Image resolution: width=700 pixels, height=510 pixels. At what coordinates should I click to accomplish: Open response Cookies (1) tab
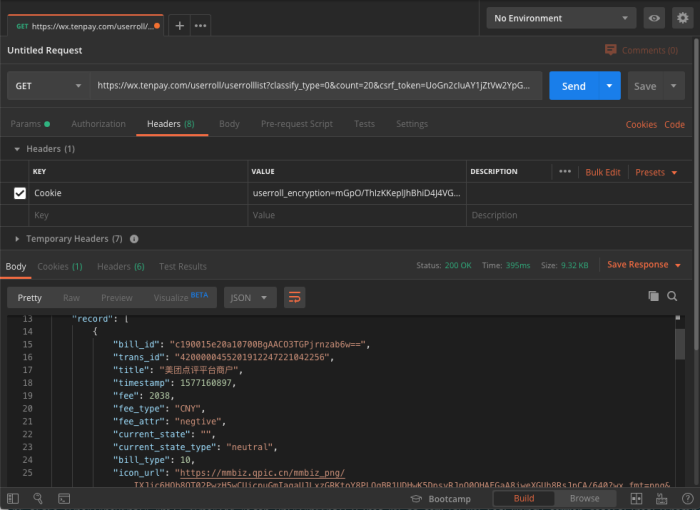click(60, 267)
